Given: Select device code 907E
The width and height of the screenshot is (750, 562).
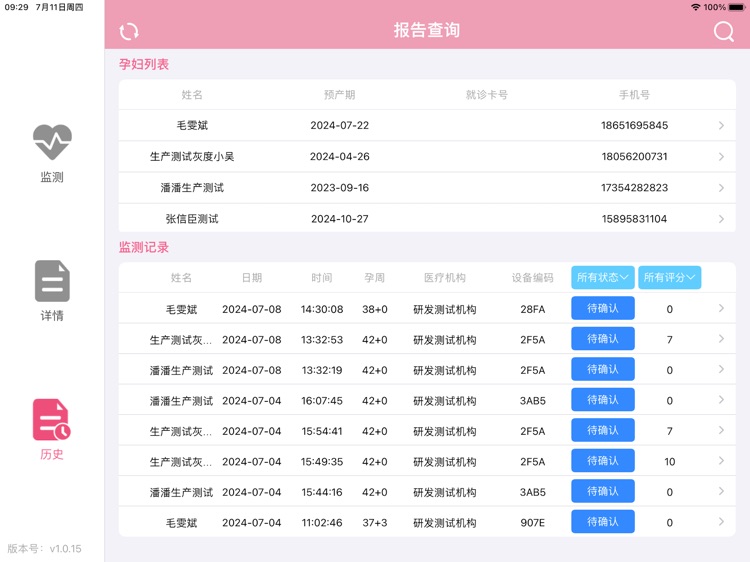Looking at the screenshot, I should [532, 523].
